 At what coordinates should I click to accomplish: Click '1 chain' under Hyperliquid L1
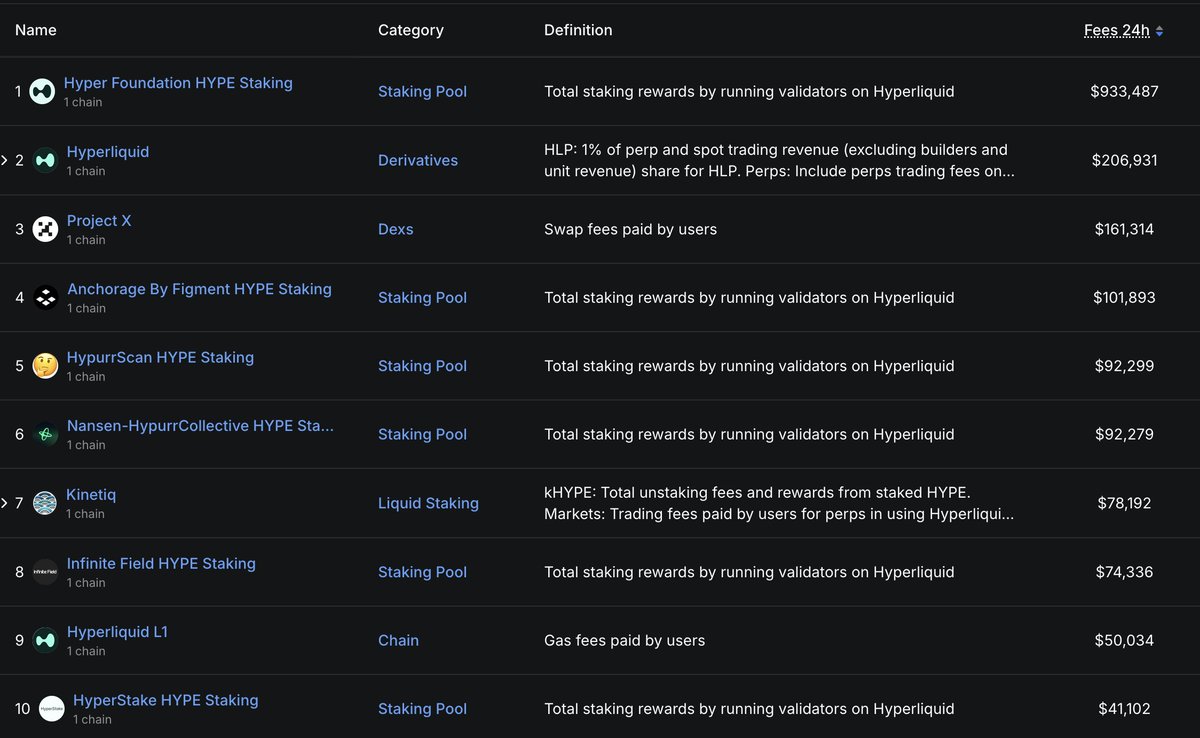tap(86, 651)
